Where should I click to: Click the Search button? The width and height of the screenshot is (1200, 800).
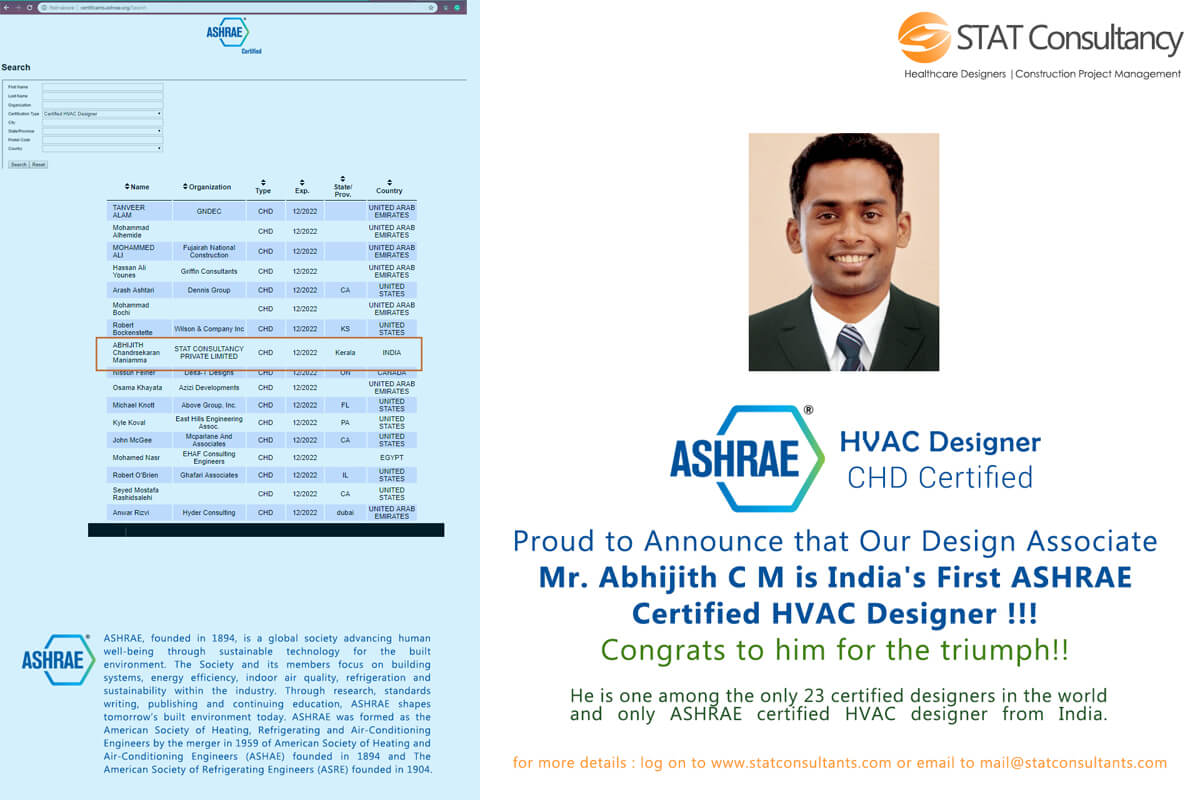[x=18, y=164]
